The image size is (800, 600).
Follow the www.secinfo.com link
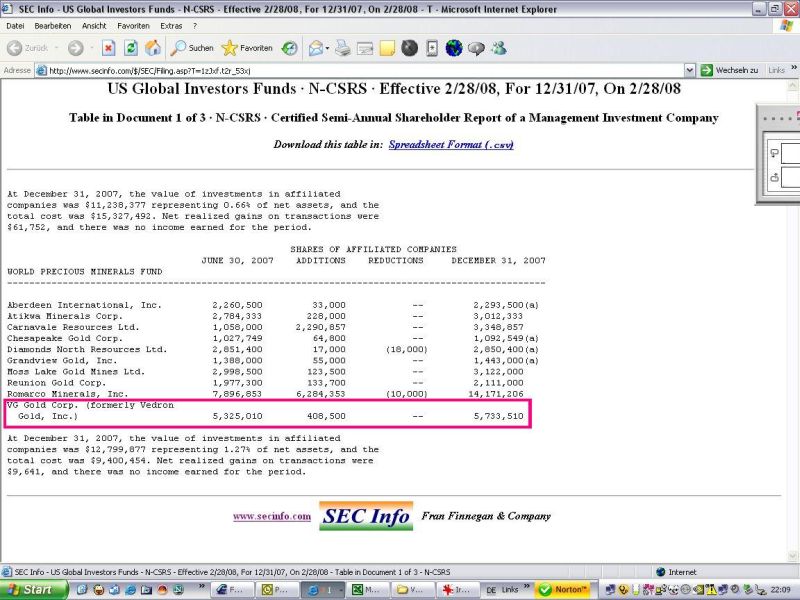pyautogui.click(x=272, y=516)
